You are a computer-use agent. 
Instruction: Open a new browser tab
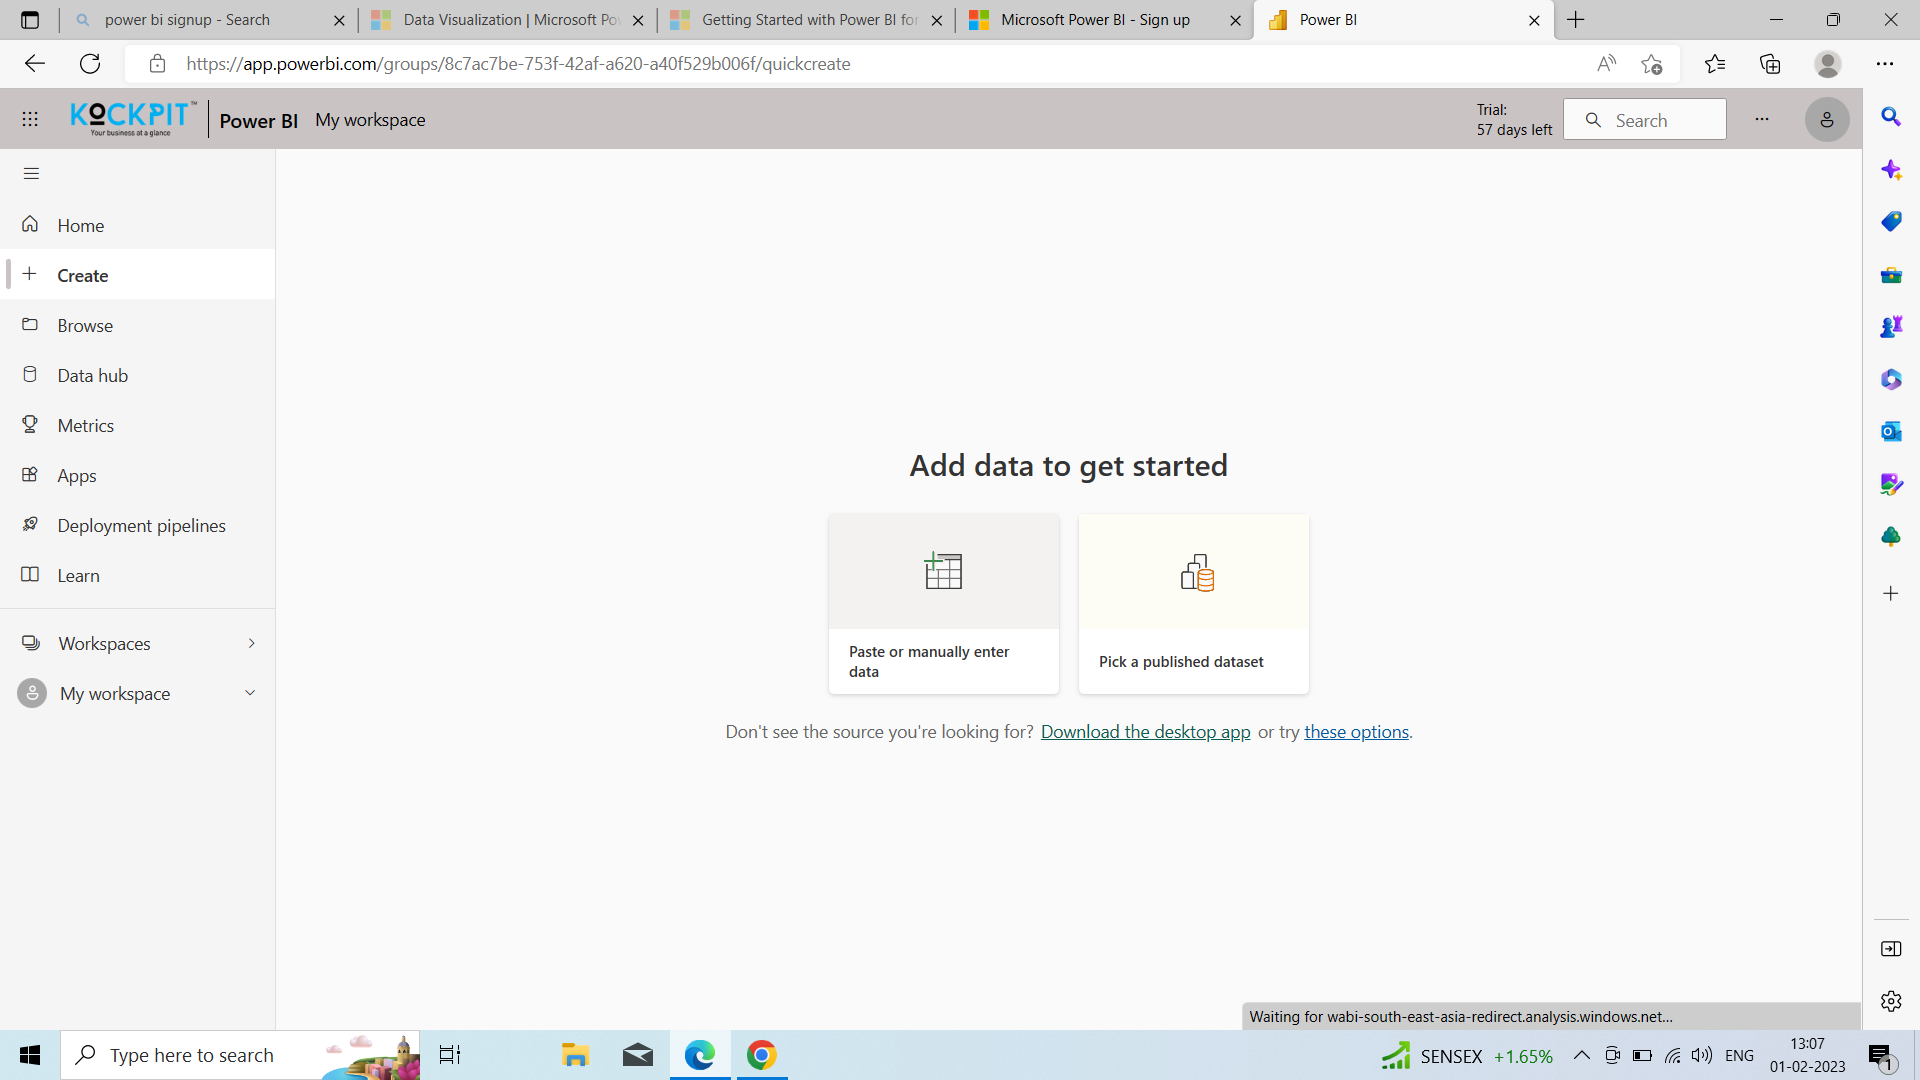(x=1576, y=20)
